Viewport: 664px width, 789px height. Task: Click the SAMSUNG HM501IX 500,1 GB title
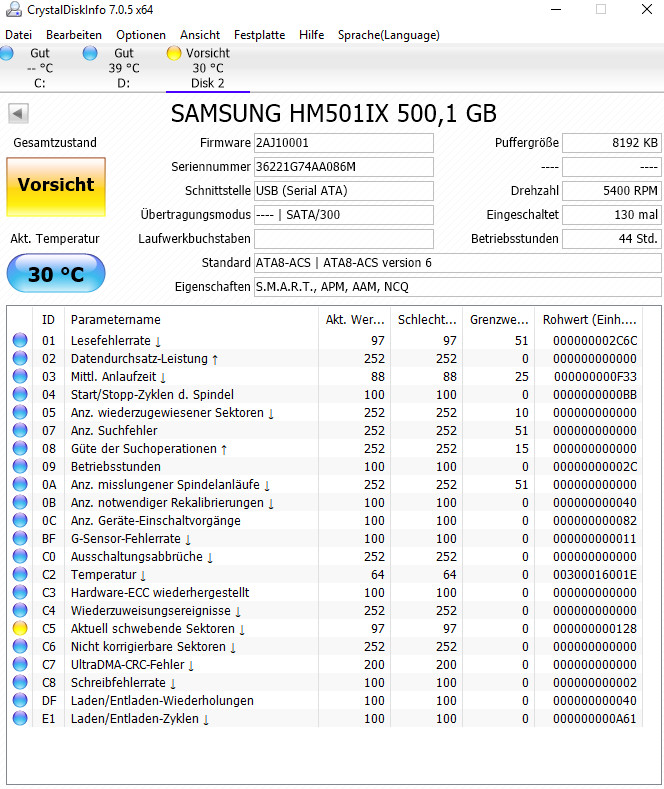[334, 114]
